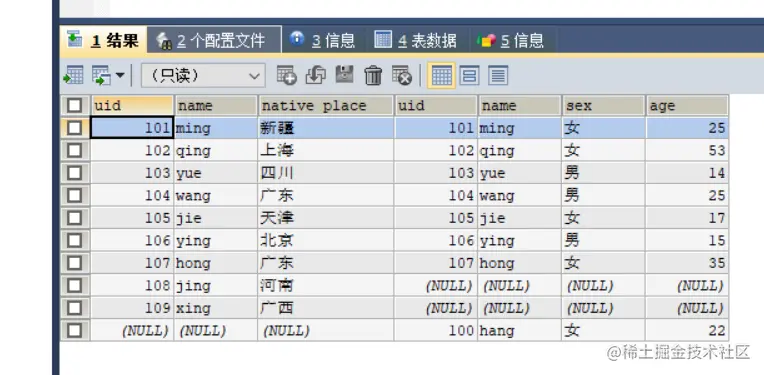Image resolution: width=764 pixels, height=375 pixels.
Task: Open the (只读) read-only mode dropdown
Action: [203, 75]
